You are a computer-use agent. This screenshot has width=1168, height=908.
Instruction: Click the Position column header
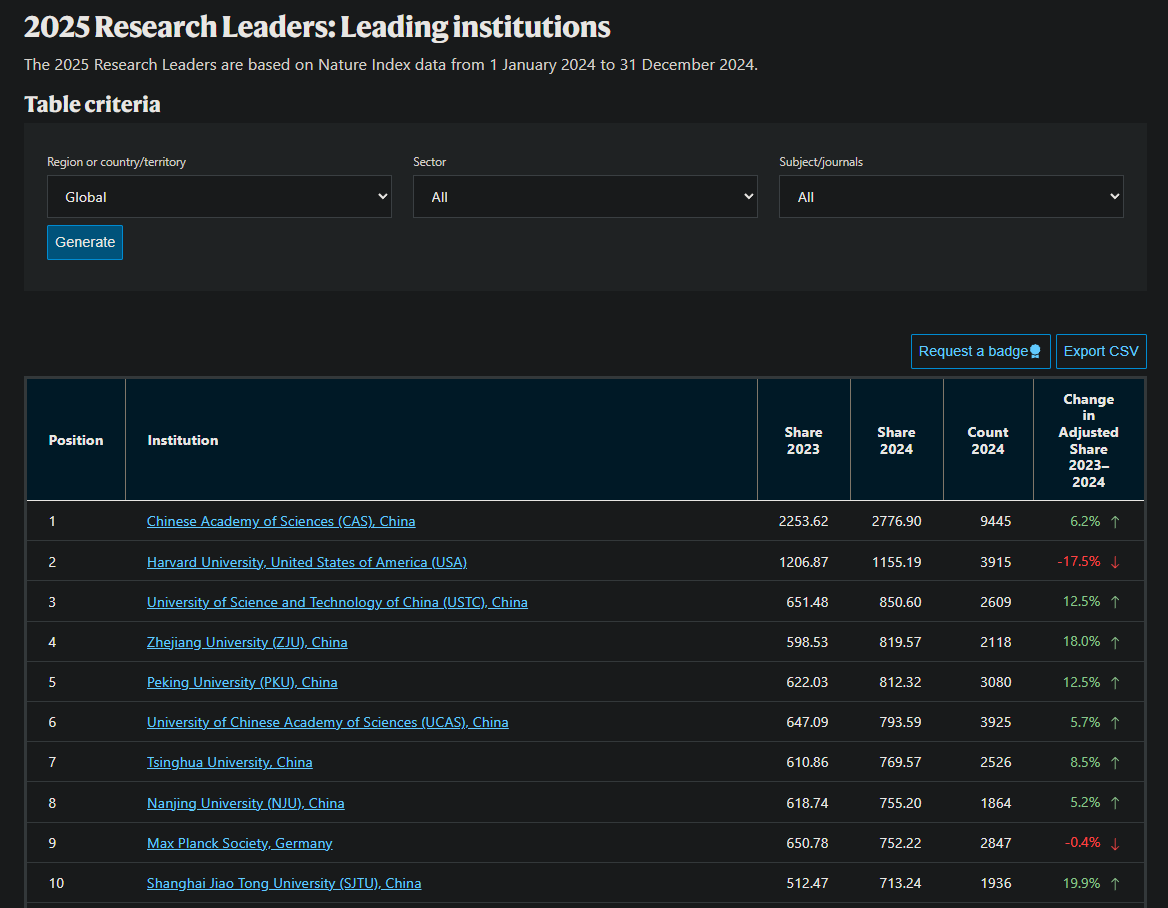tap(76, 440)
